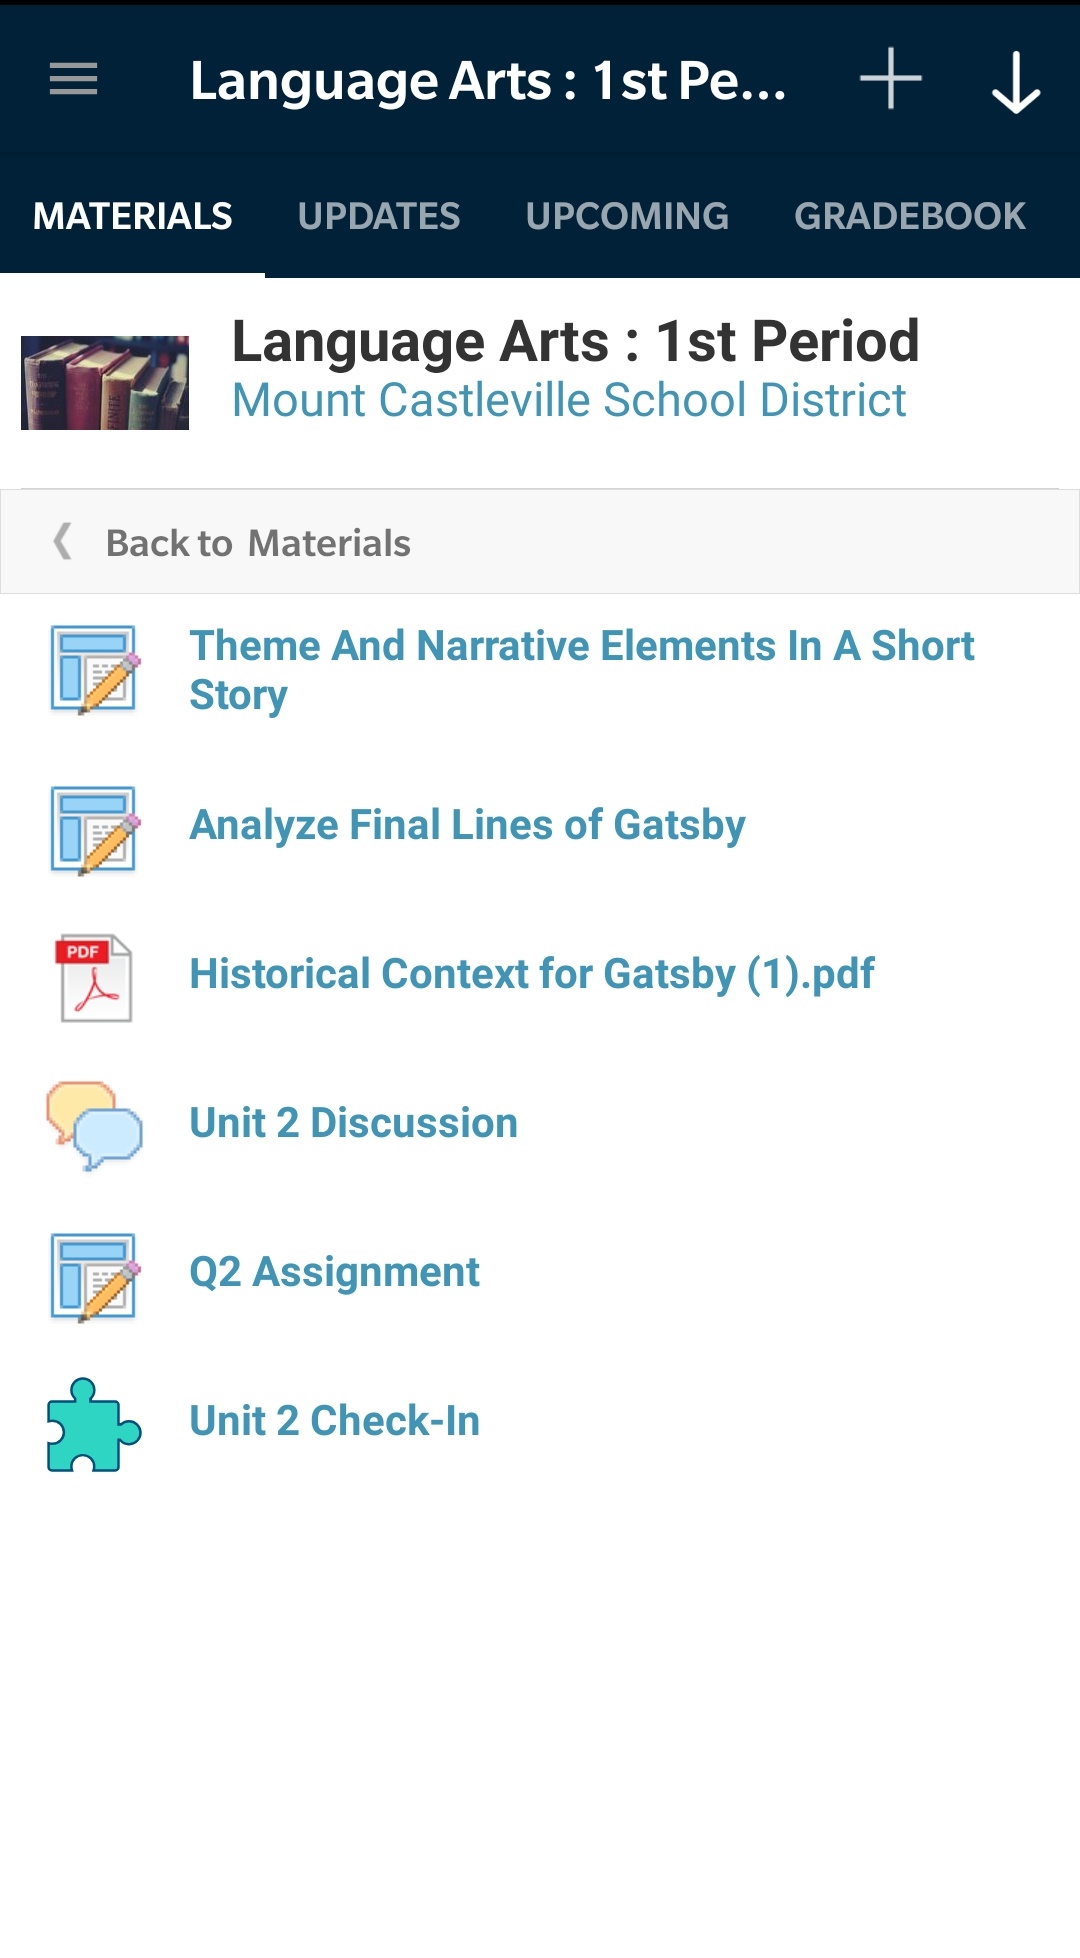Click the discussion speech bubbles icon
The width and height of the screenshot is (1080, 1958).
(95, 1125)
